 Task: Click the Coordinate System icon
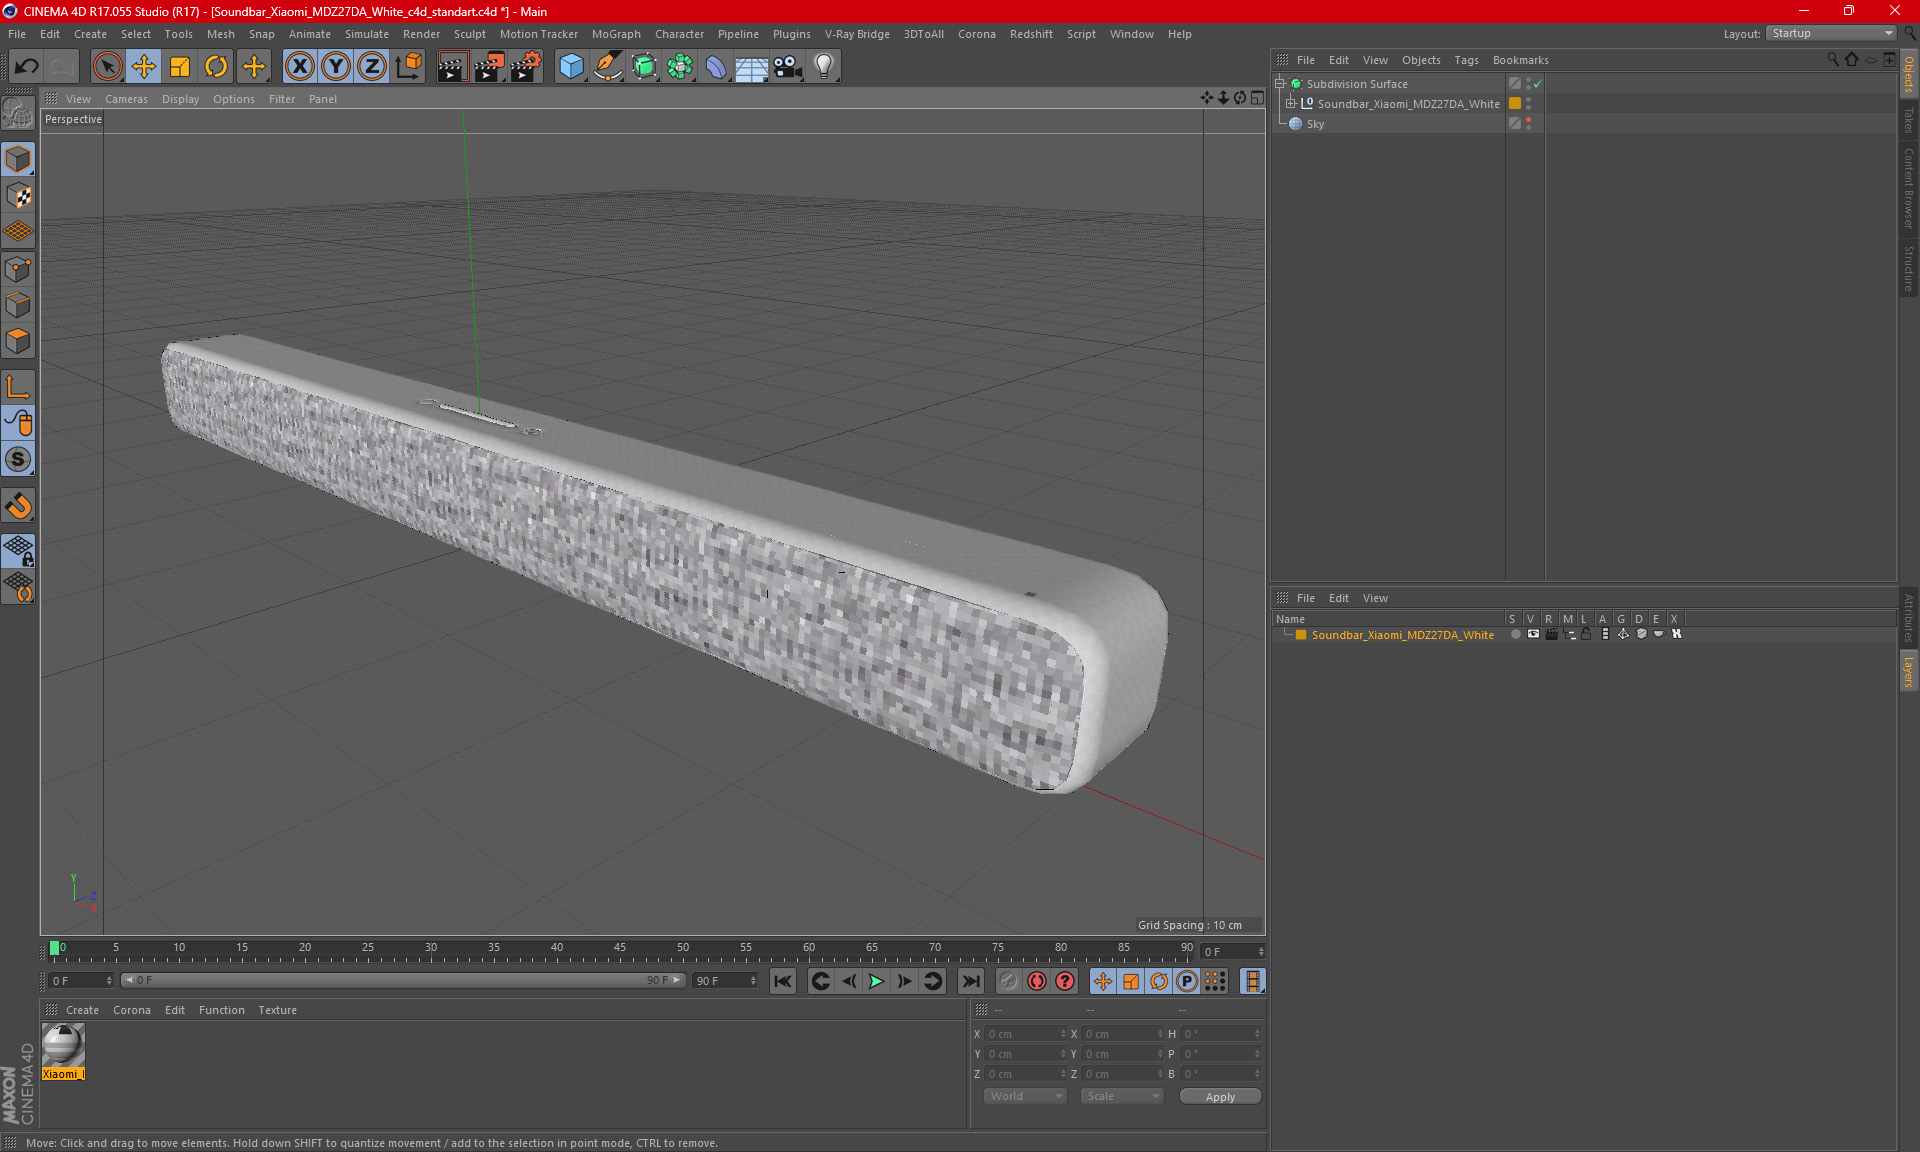(x=408, y=66)
